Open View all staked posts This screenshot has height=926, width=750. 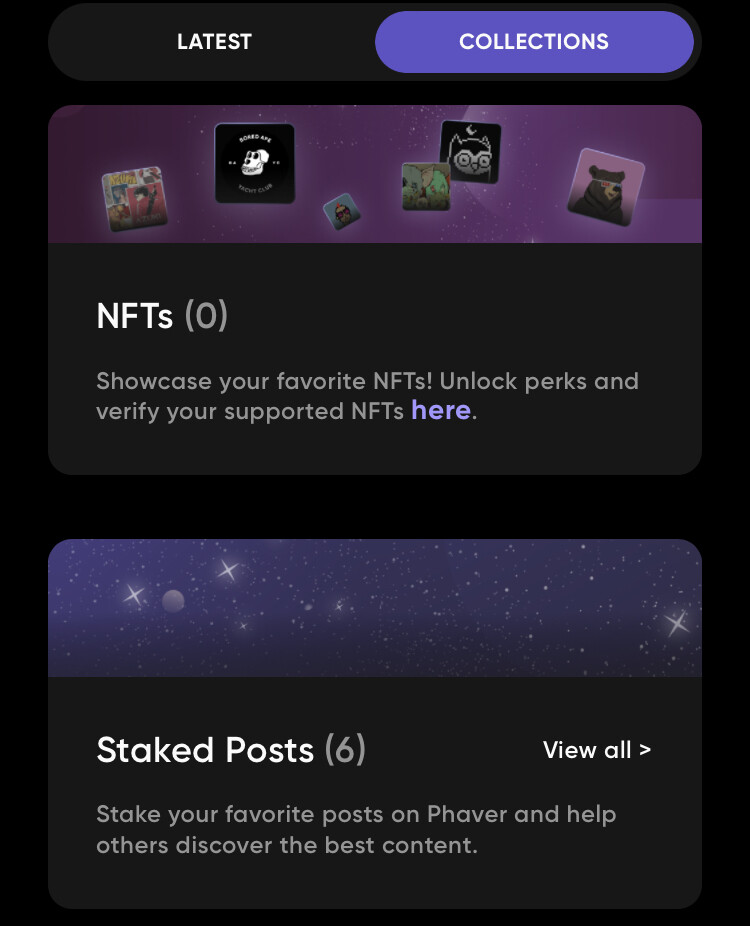(597, 750)
